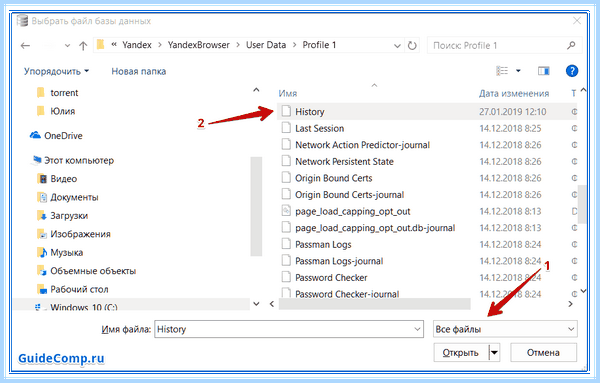Select the page_load_capping_opt_out file
The height and width of the screenshot is (383, 600).
pos(352,211)
